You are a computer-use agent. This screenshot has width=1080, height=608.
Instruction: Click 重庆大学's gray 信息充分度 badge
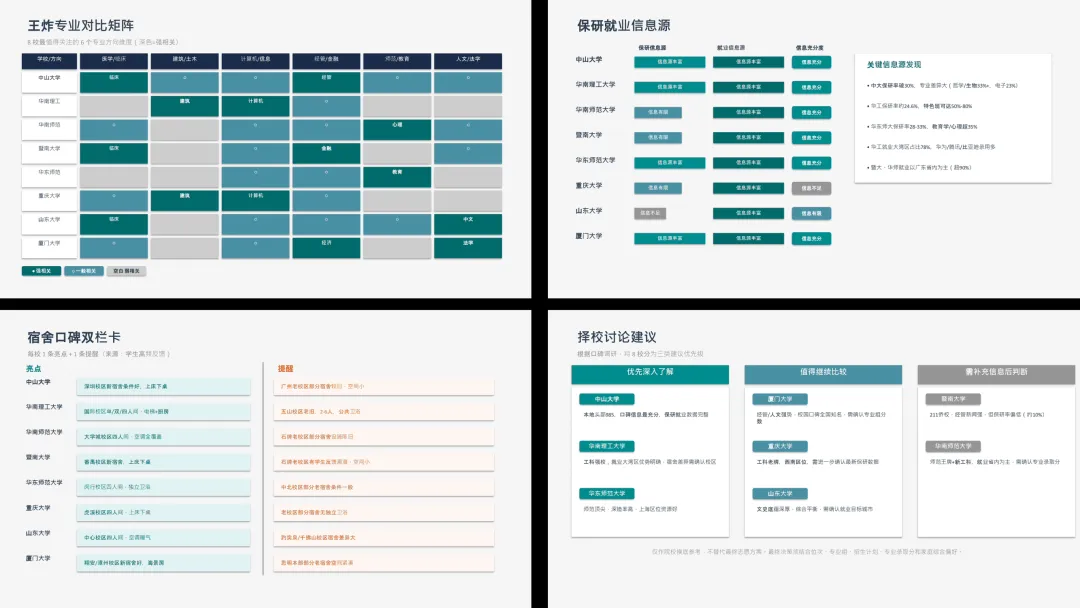811,188
